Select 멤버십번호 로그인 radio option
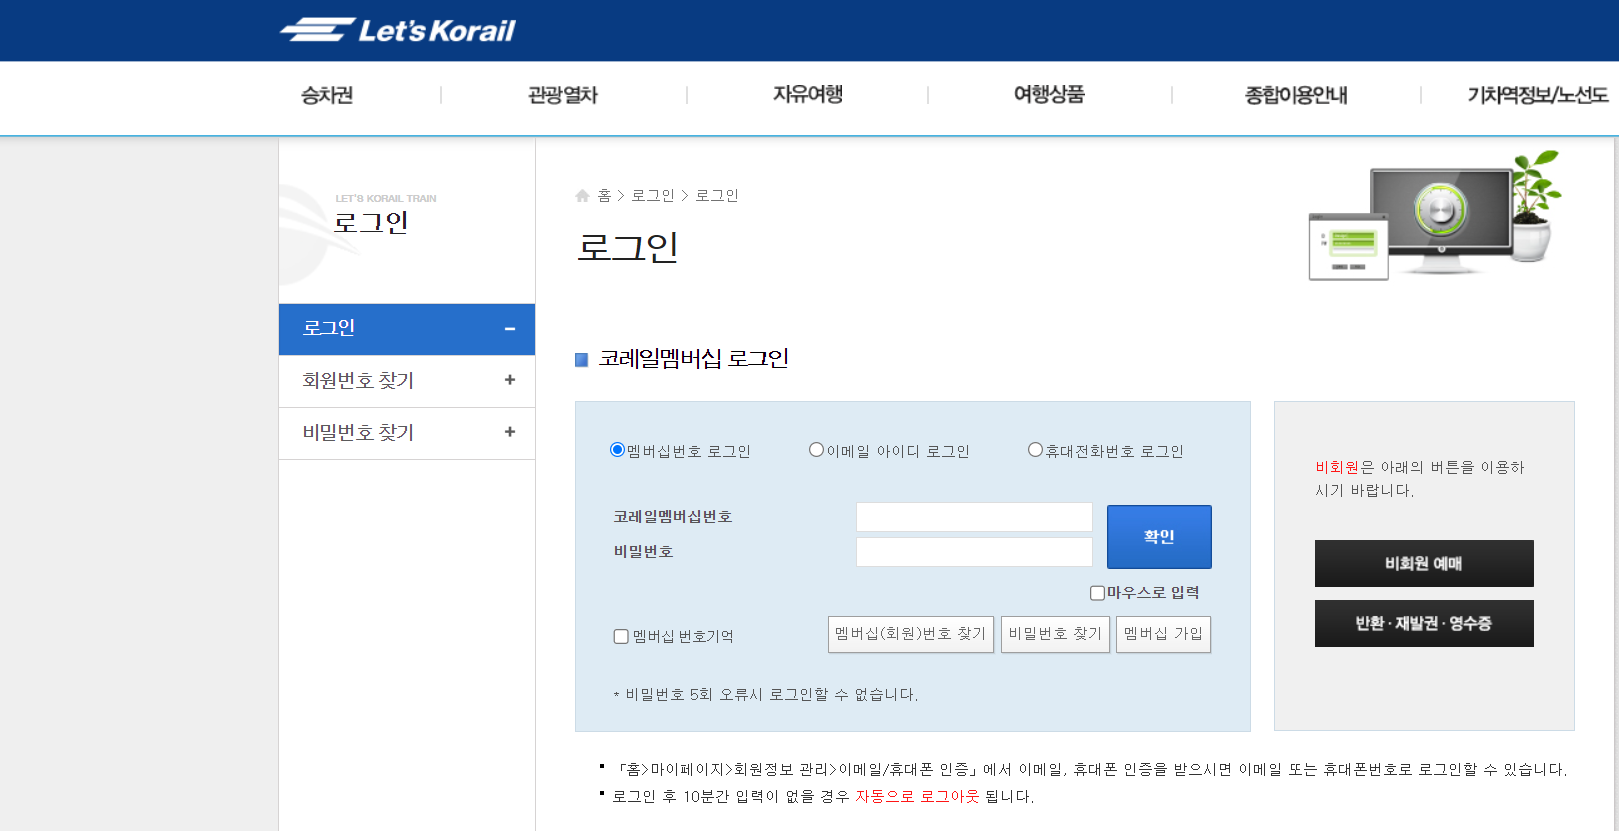Image resolution: width=1619 pixels, height=831 pixels. 617,450
